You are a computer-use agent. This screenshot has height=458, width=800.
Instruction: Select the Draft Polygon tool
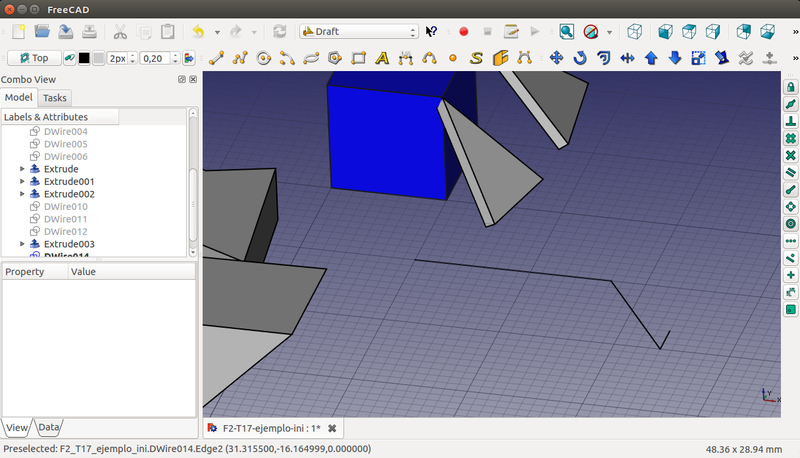coord(335,58)
